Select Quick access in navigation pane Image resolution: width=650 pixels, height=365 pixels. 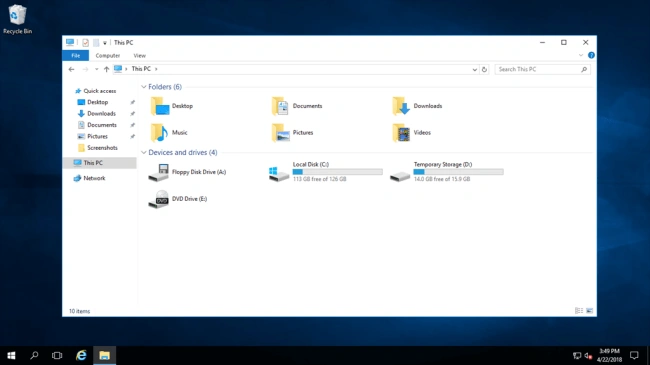[99, 91]
